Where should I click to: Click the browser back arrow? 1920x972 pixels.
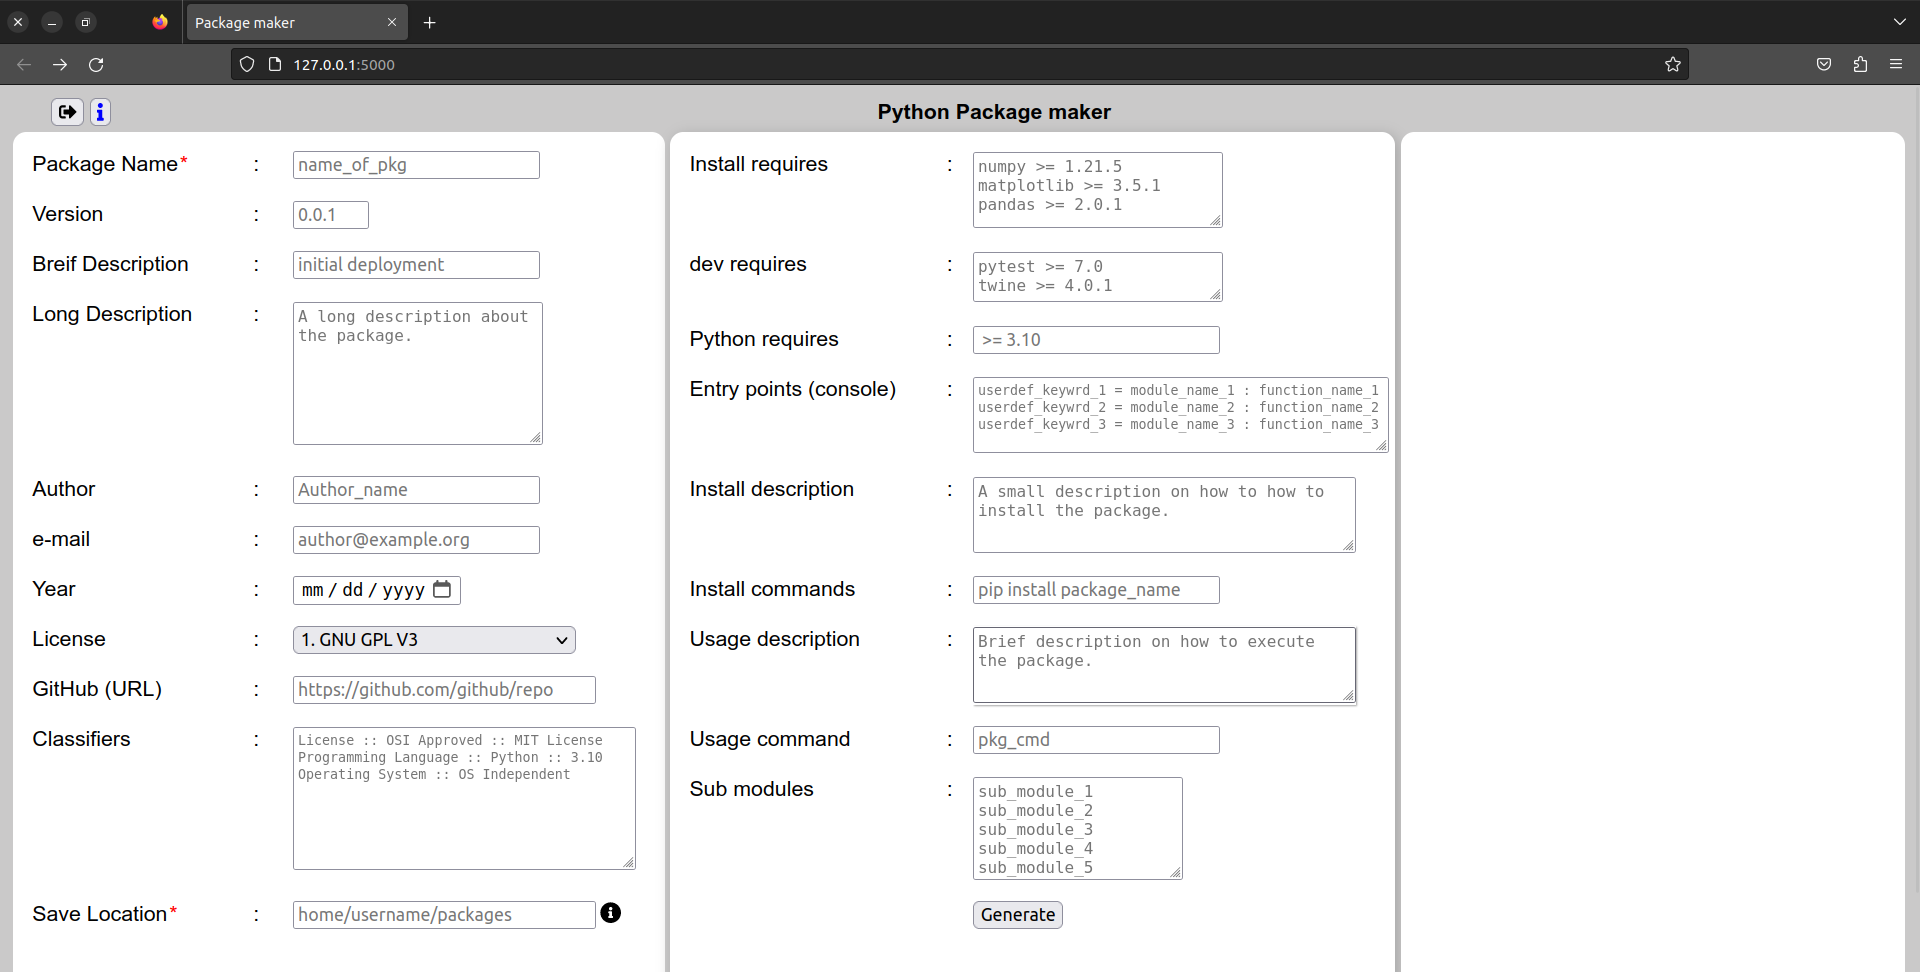[23, 64]
